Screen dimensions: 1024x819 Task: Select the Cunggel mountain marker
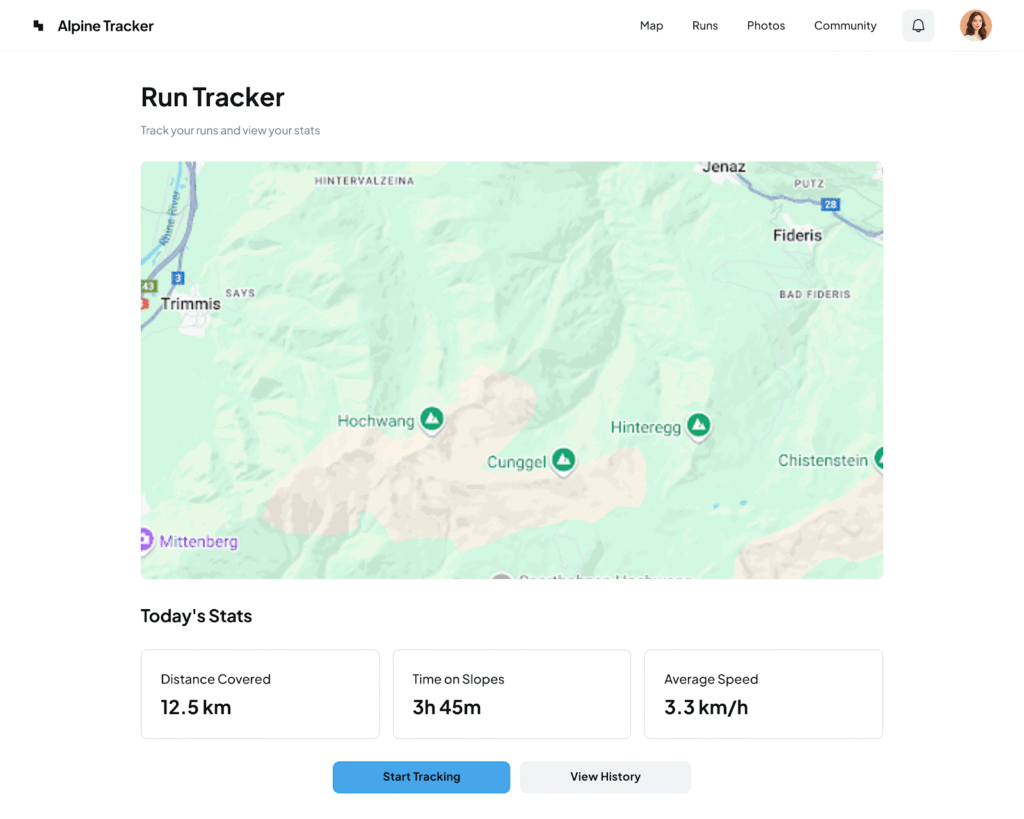(564, 459)
